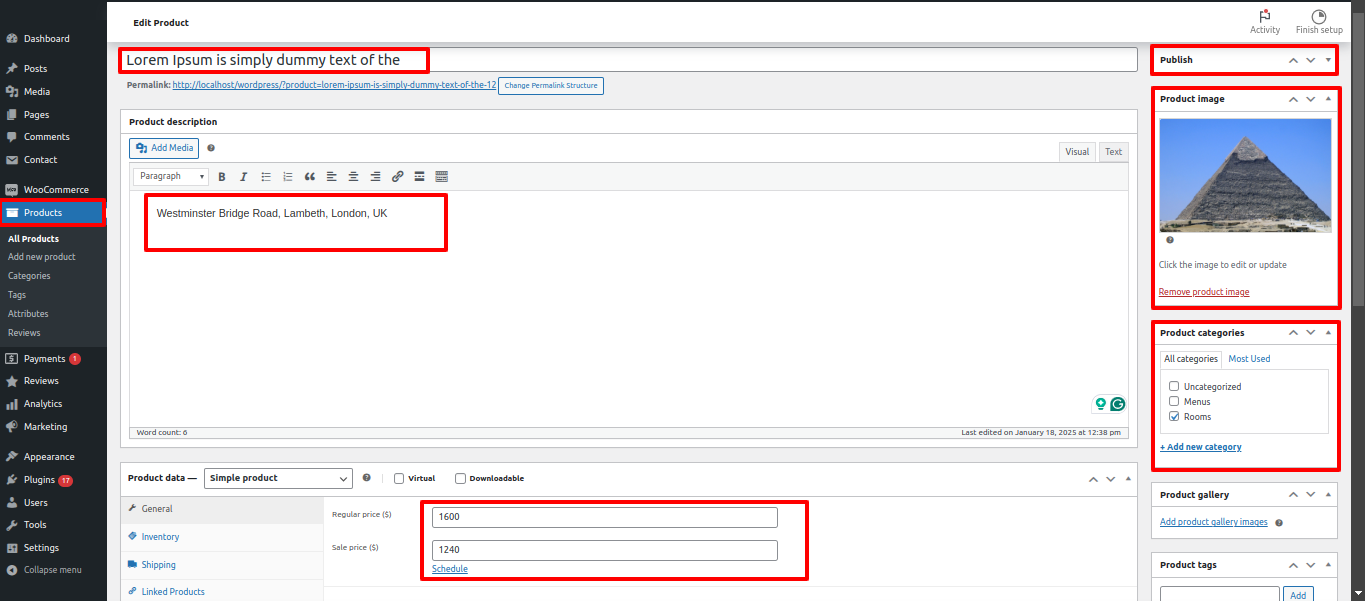Select the bulleted list icon
The width and height of the screenshot is (1365, 601).
(x=266, y=177)
